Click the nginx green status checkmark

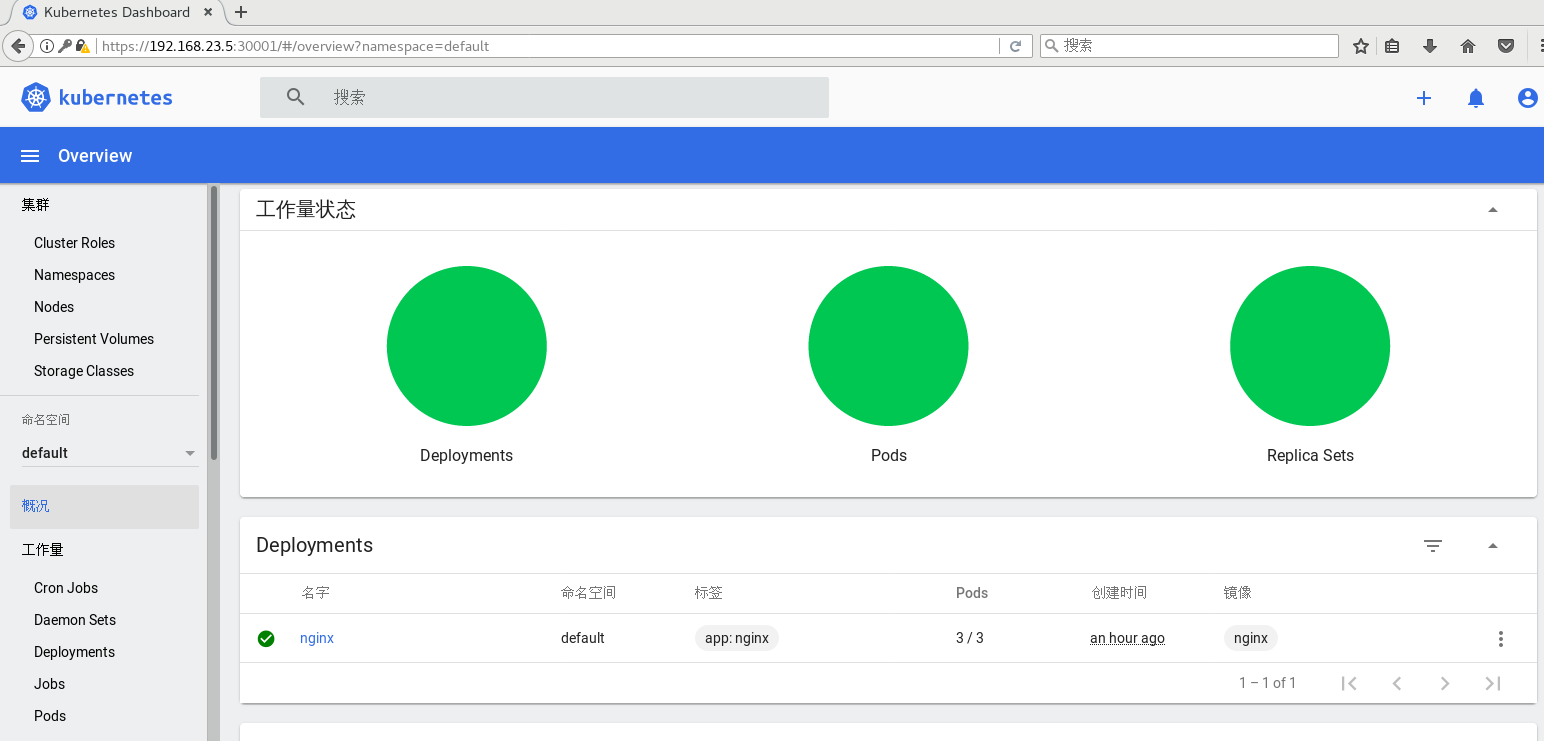pyautogui.click(x=266, y=638)
